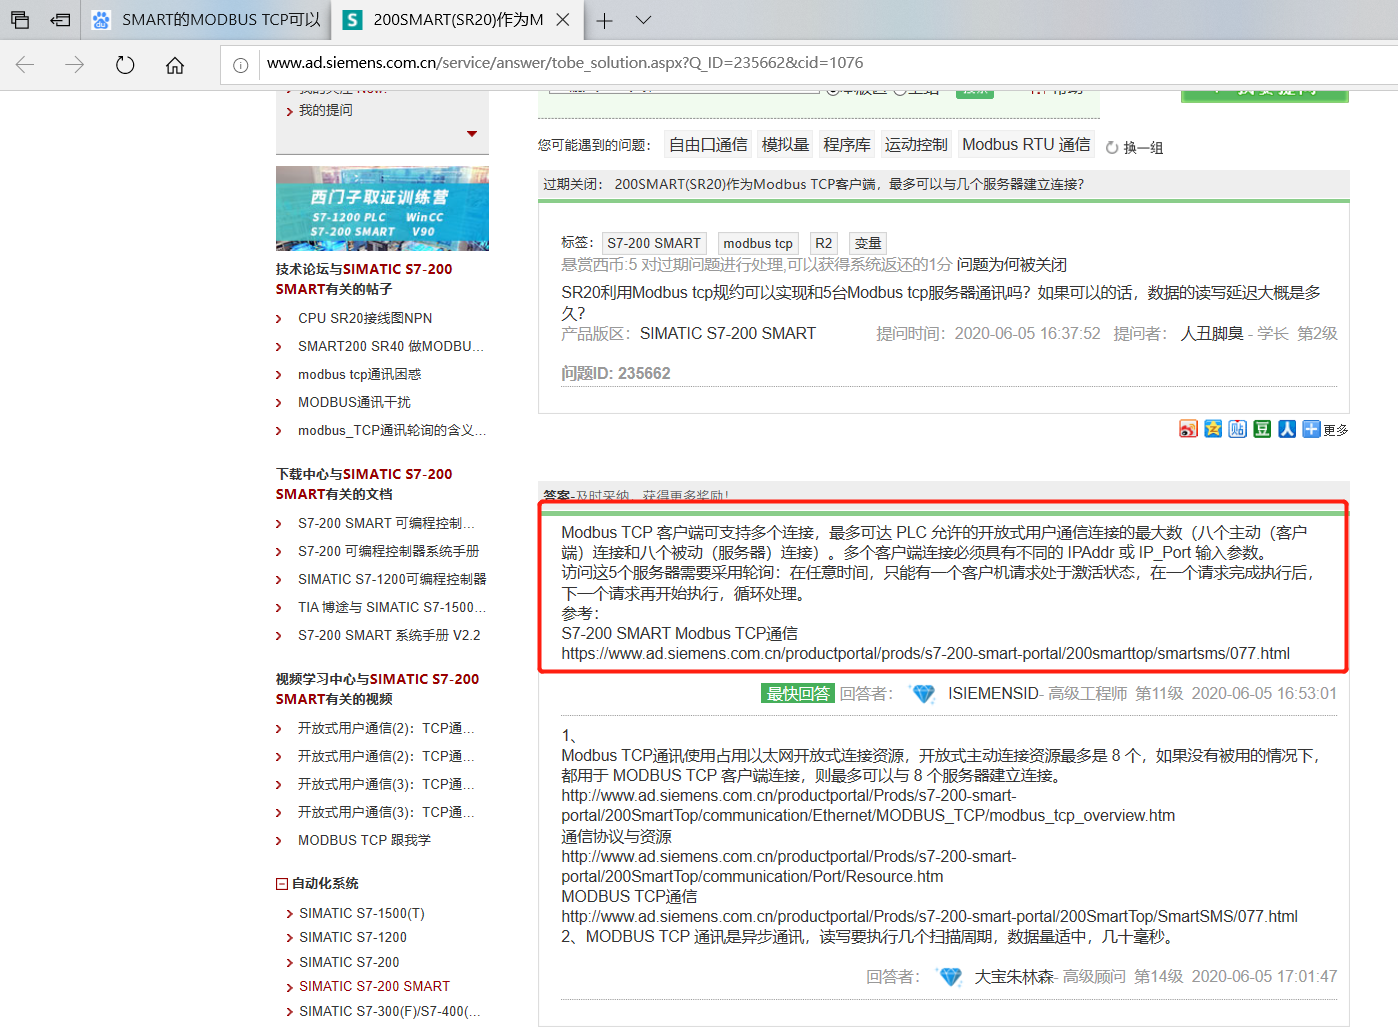Open Port/Resource.htm link
The height and width of the screenshot is (1030, 1398).
788,867
